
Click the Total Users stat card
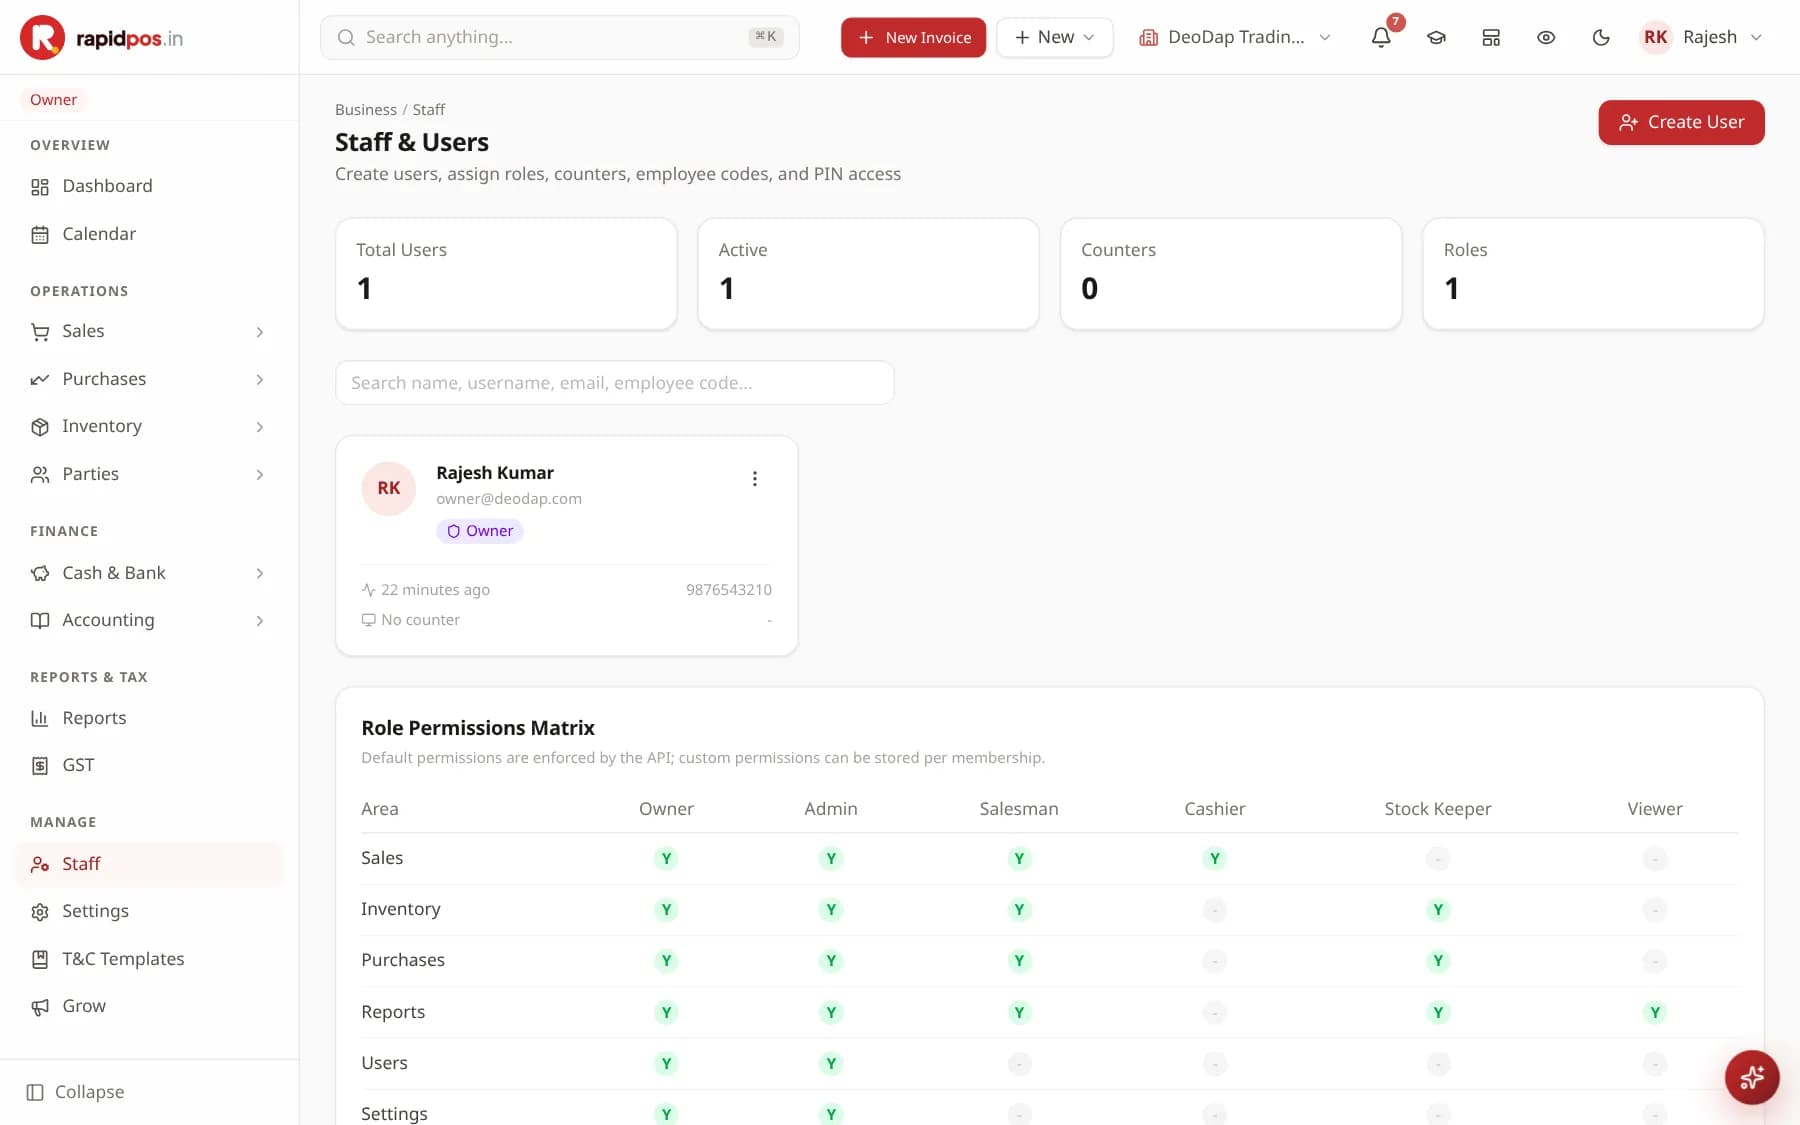[506, 274]
